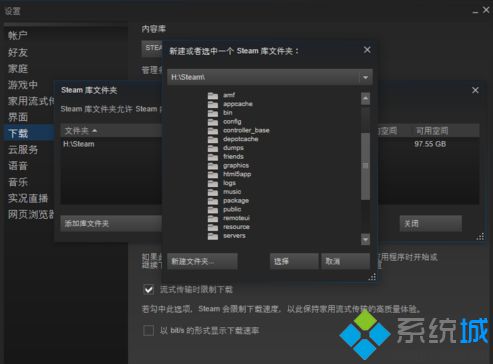Click 添加库文件夹 button
493x364 pixels.
(111, 224)
